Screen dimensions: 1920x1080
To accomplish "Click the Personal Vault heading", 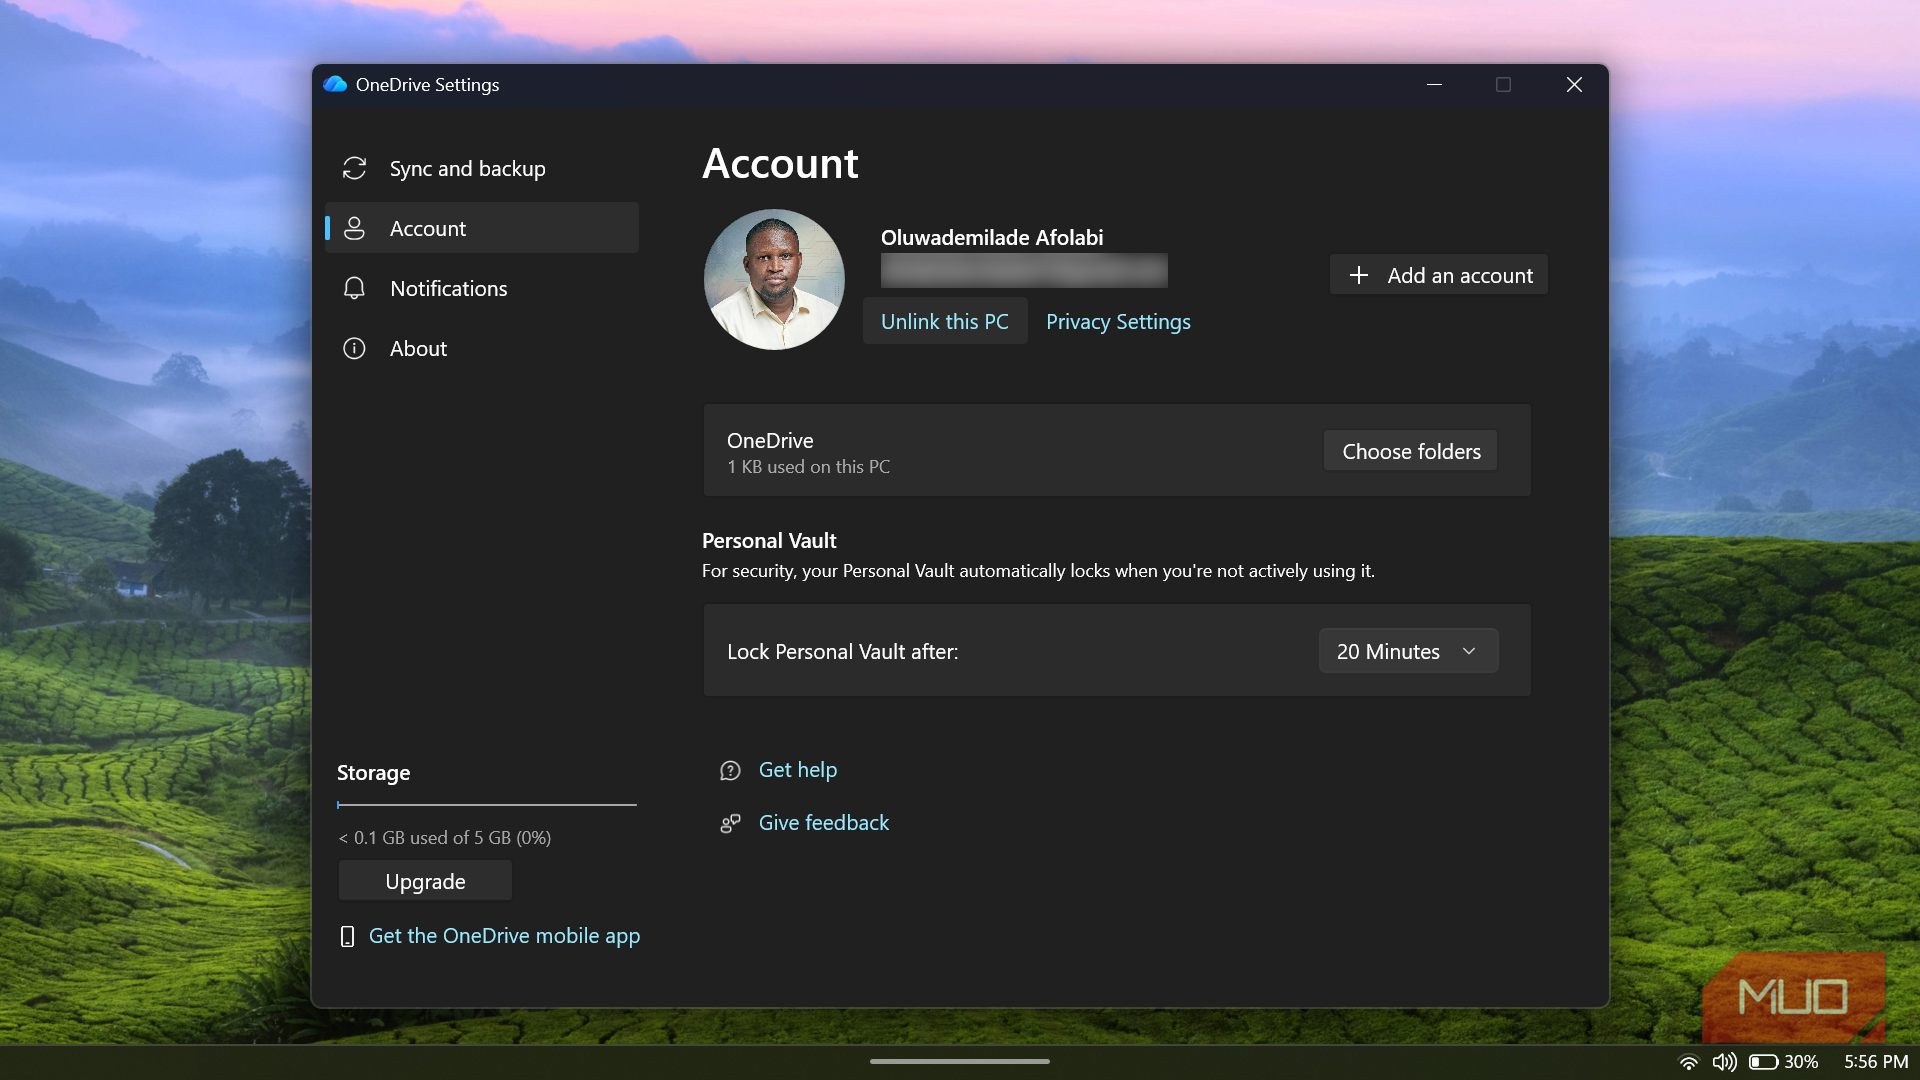I will (769, 540).
